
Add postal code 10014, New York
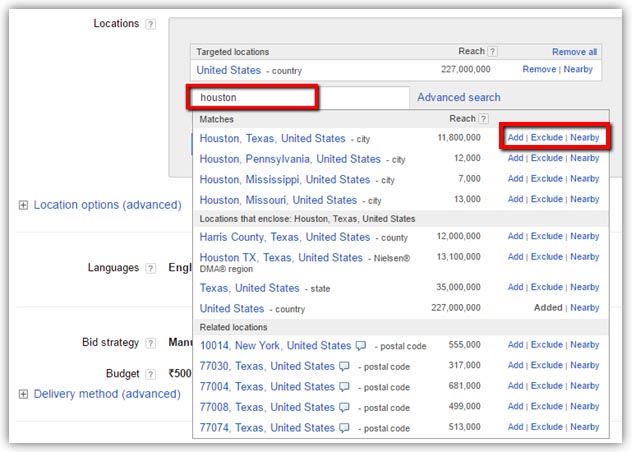(515, 345)
